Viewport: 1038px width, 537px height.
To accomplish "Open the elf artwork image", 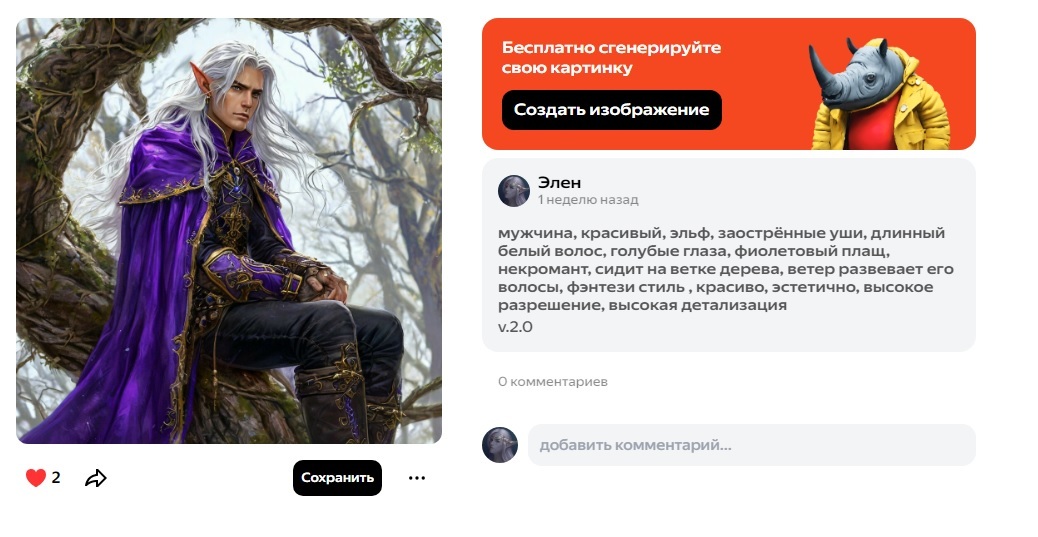I will tap(229, 230).
